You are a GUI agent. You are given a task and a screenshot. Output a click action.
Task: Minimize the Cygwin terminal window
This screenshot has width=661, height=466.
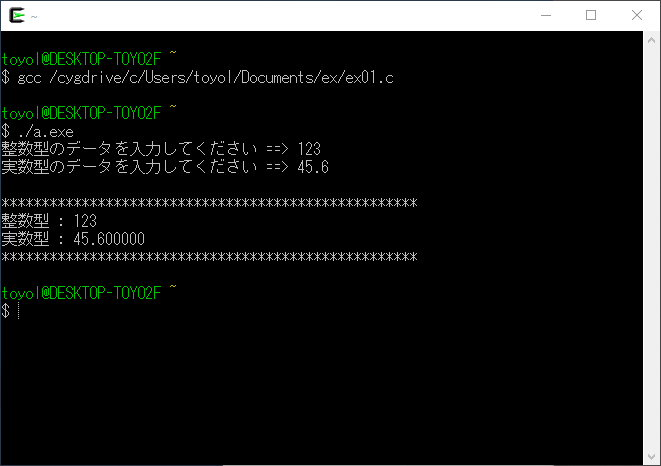tap(546, 16)
